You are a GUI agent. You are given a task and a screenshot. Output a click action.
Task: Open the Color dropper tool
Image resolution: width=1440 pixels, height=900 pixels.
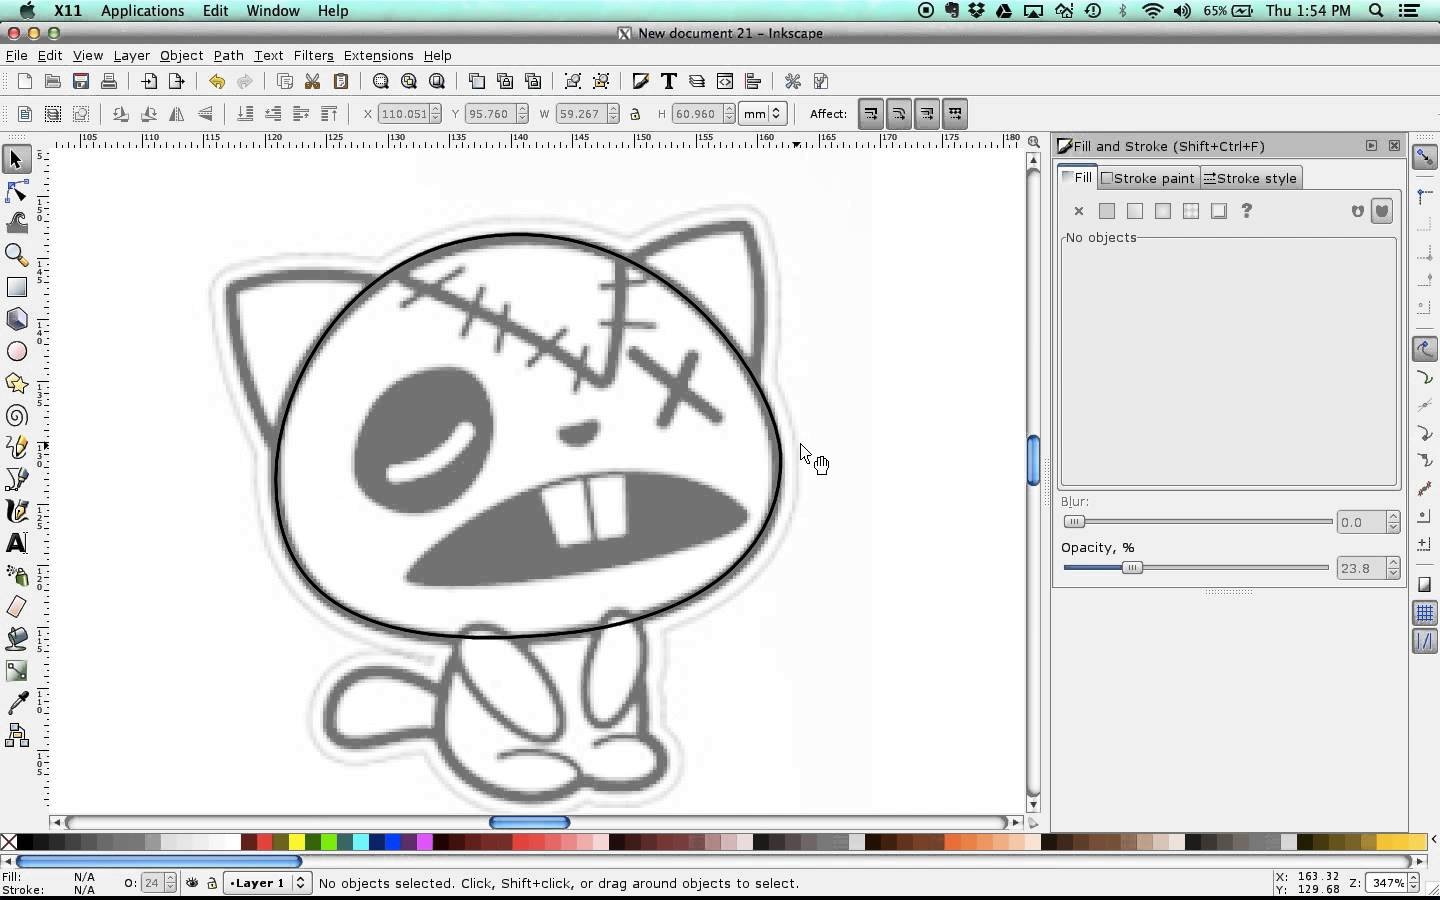click(x=17, y=704)
